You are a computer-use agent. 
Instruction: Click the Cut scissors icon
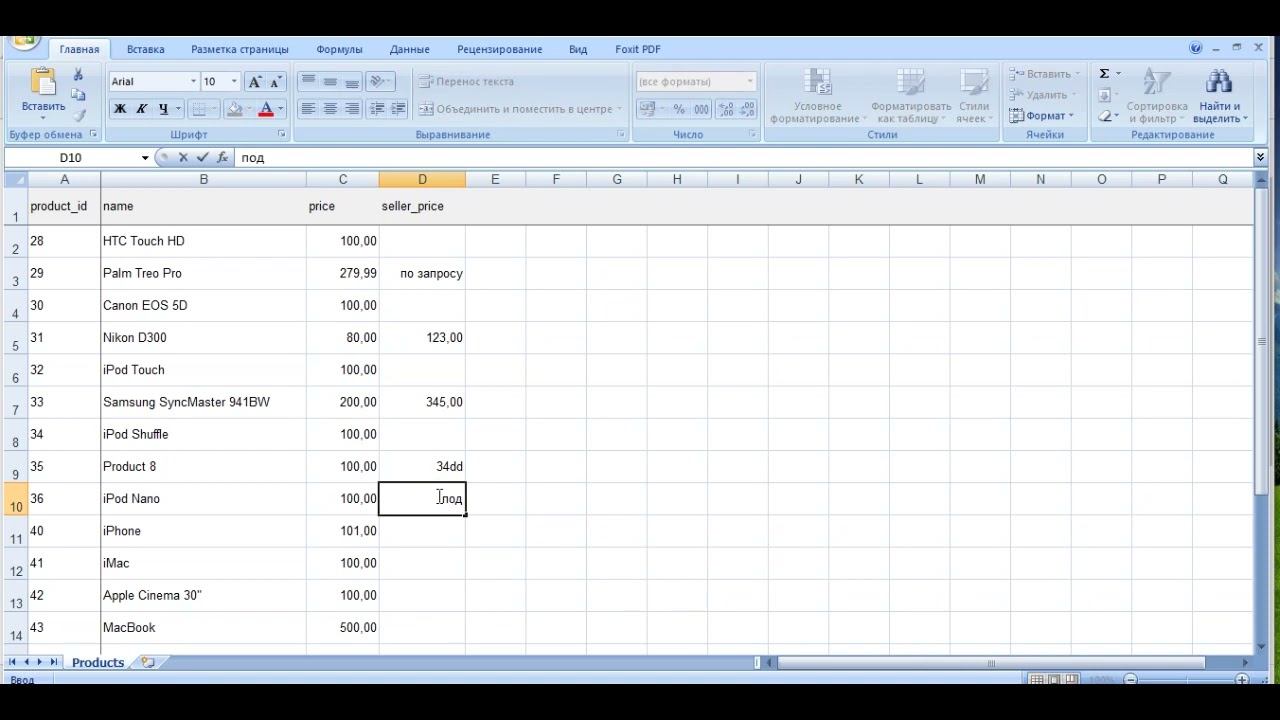pos(78,75)
